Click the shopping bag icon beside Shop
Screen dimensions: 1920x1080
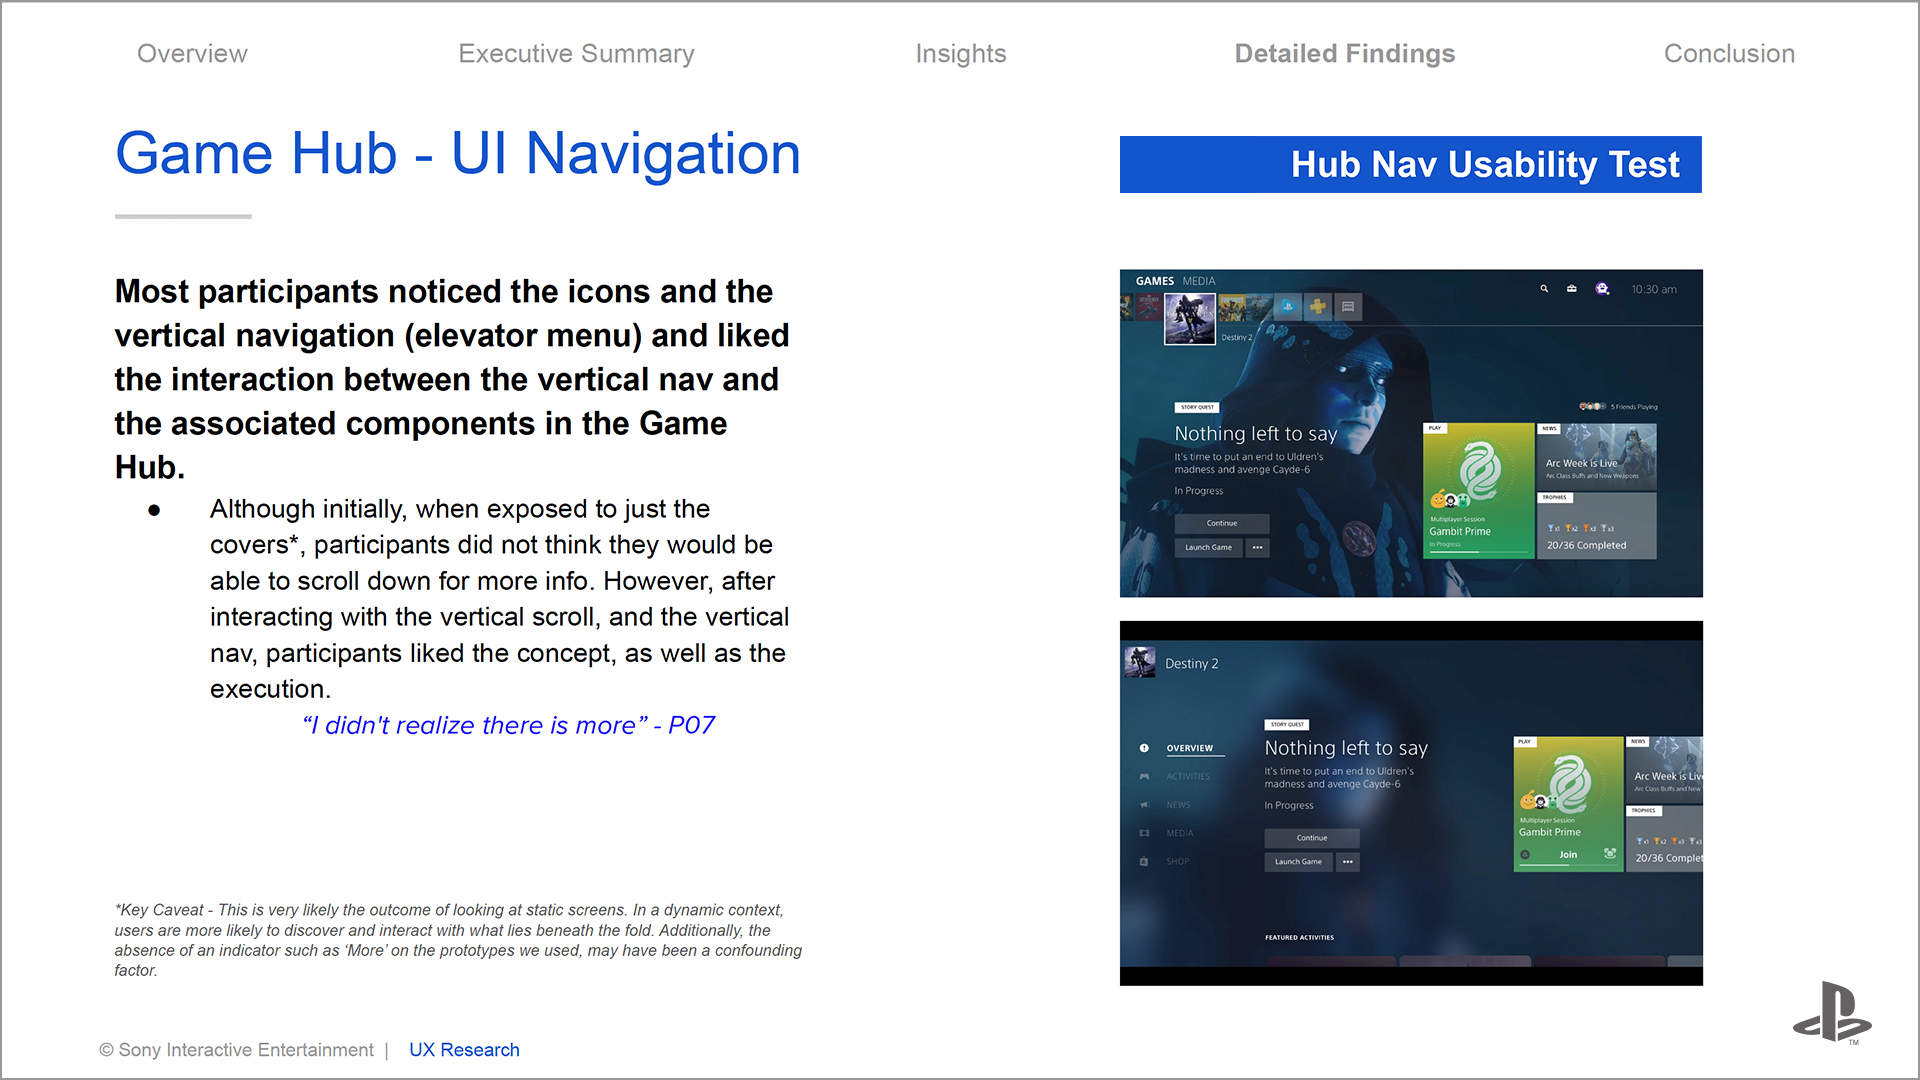pyautogui.click(x=1144, y=861)
